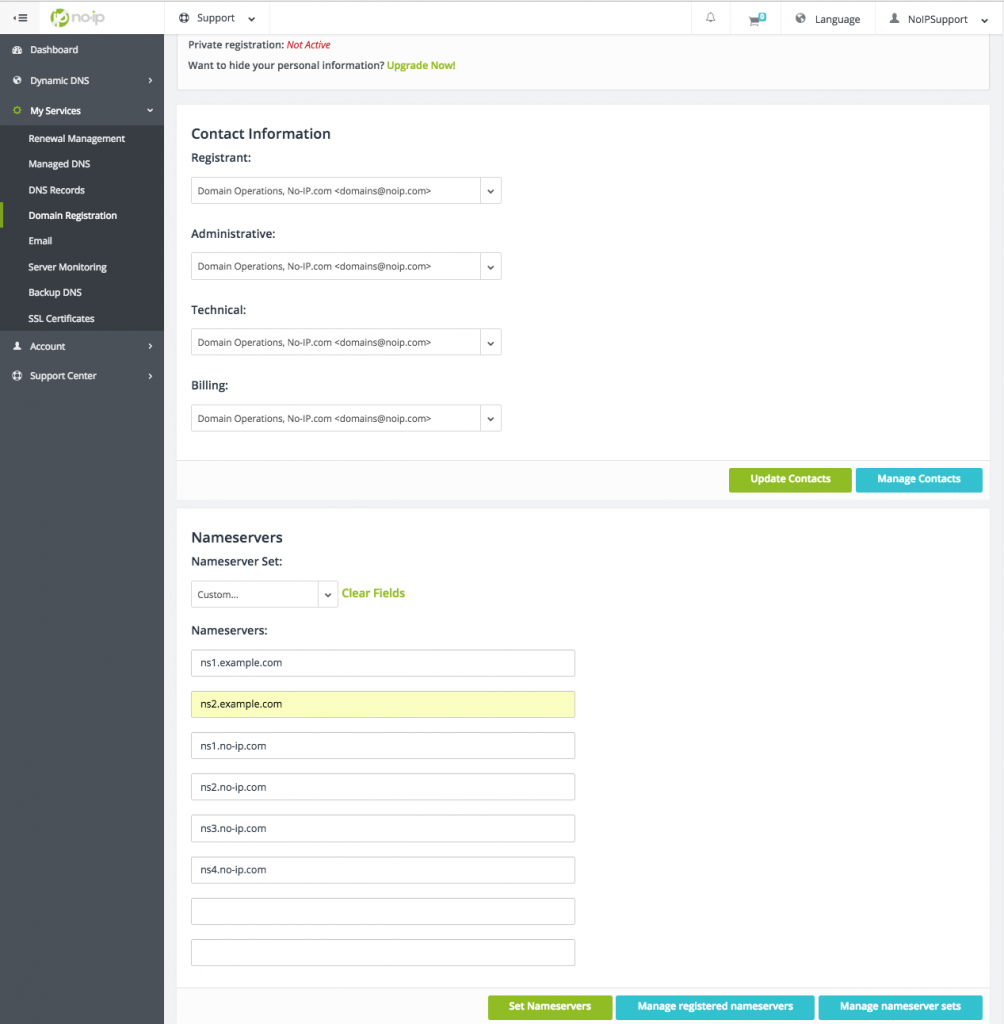
Task: Click the Support lifebuoy icon in the top bar
Action: (184, 18)
